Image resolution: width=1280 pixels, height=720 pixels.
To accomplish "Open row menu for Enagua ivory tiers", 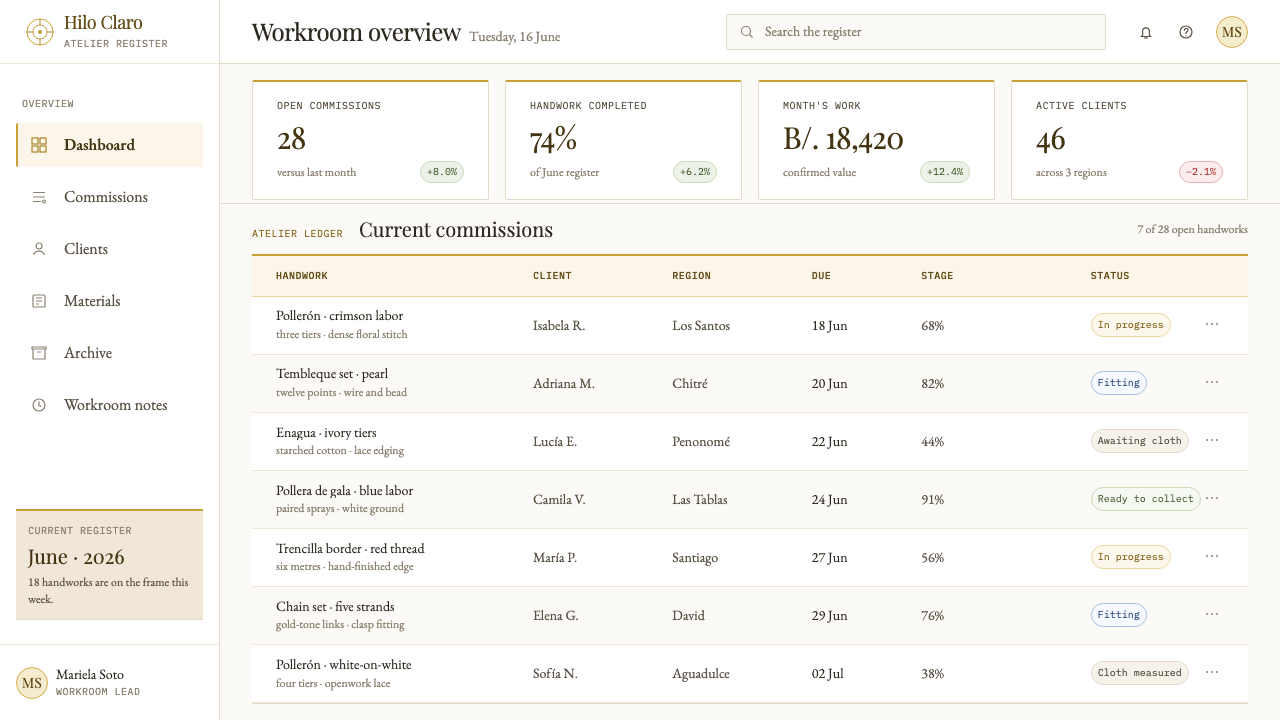I will (1212, 440).
